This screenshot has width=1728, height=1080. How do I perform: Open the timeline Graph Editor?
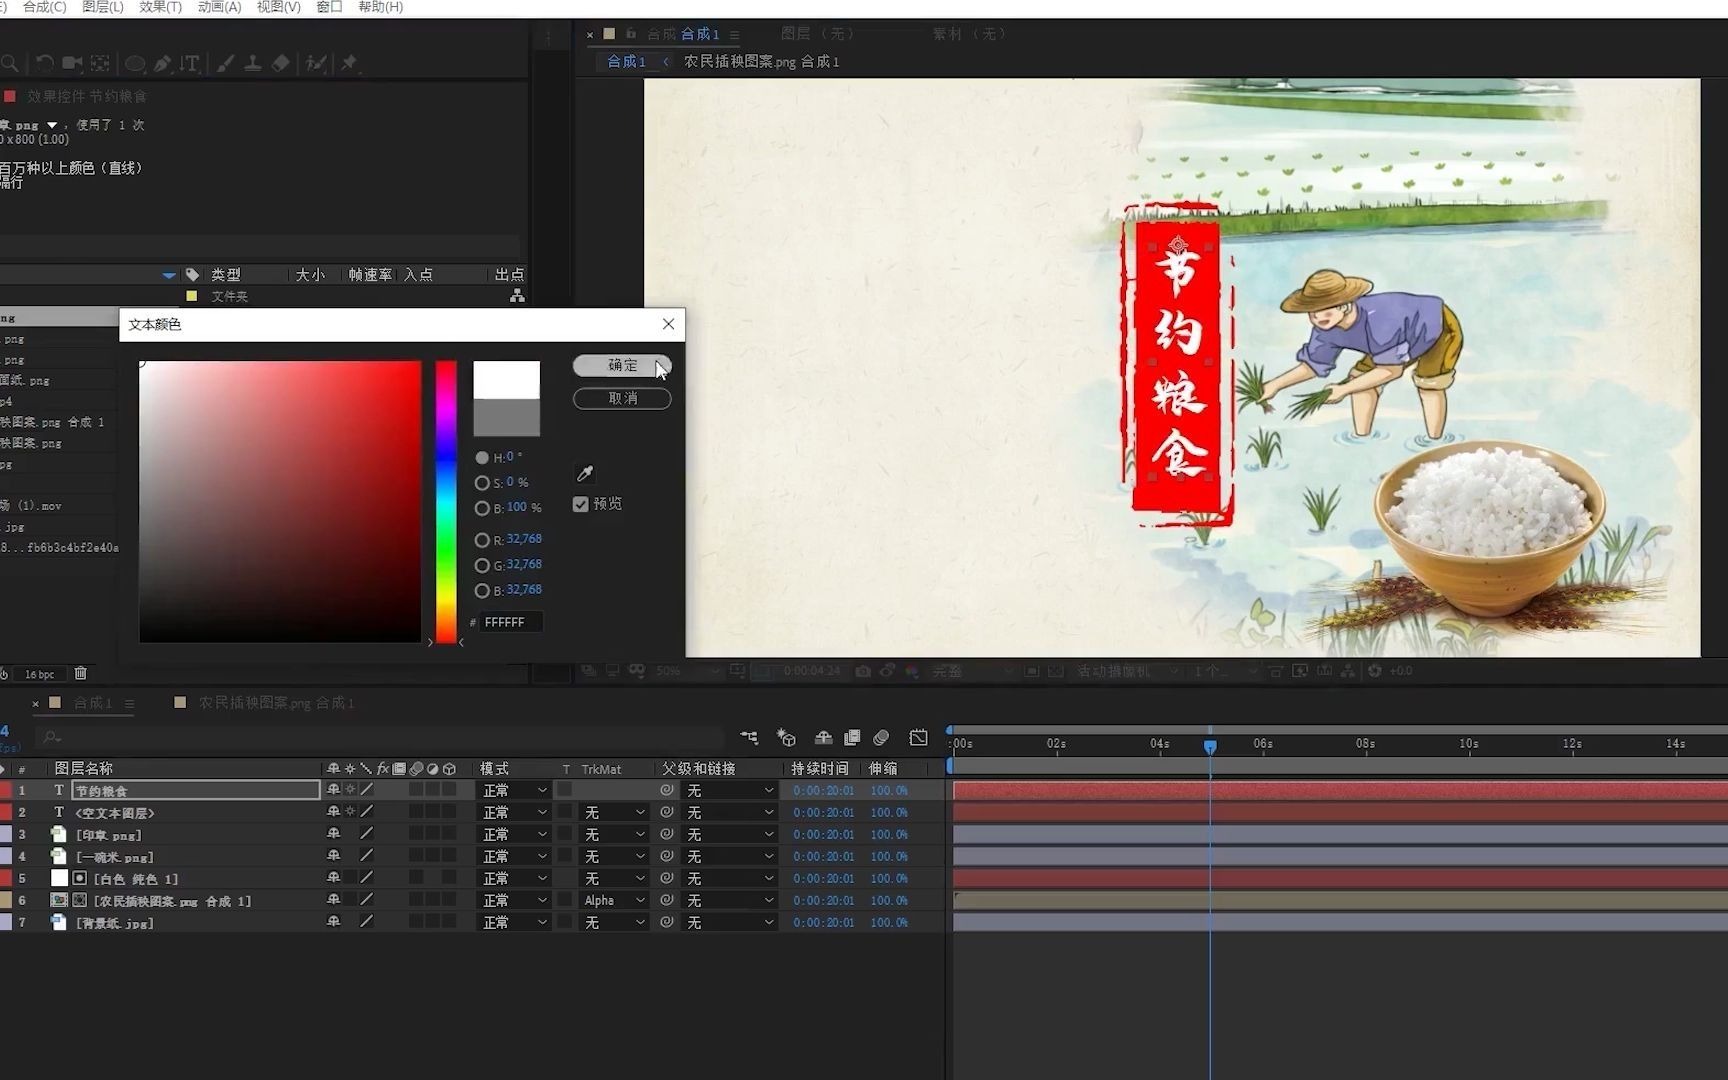[x=918, y=738]
